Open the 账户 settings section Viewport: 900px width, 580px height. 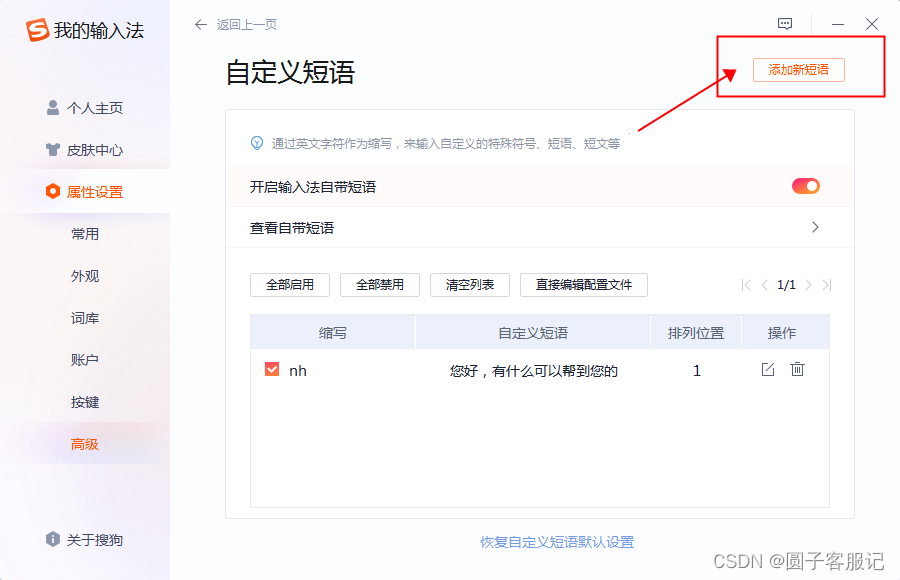point(85,360)
